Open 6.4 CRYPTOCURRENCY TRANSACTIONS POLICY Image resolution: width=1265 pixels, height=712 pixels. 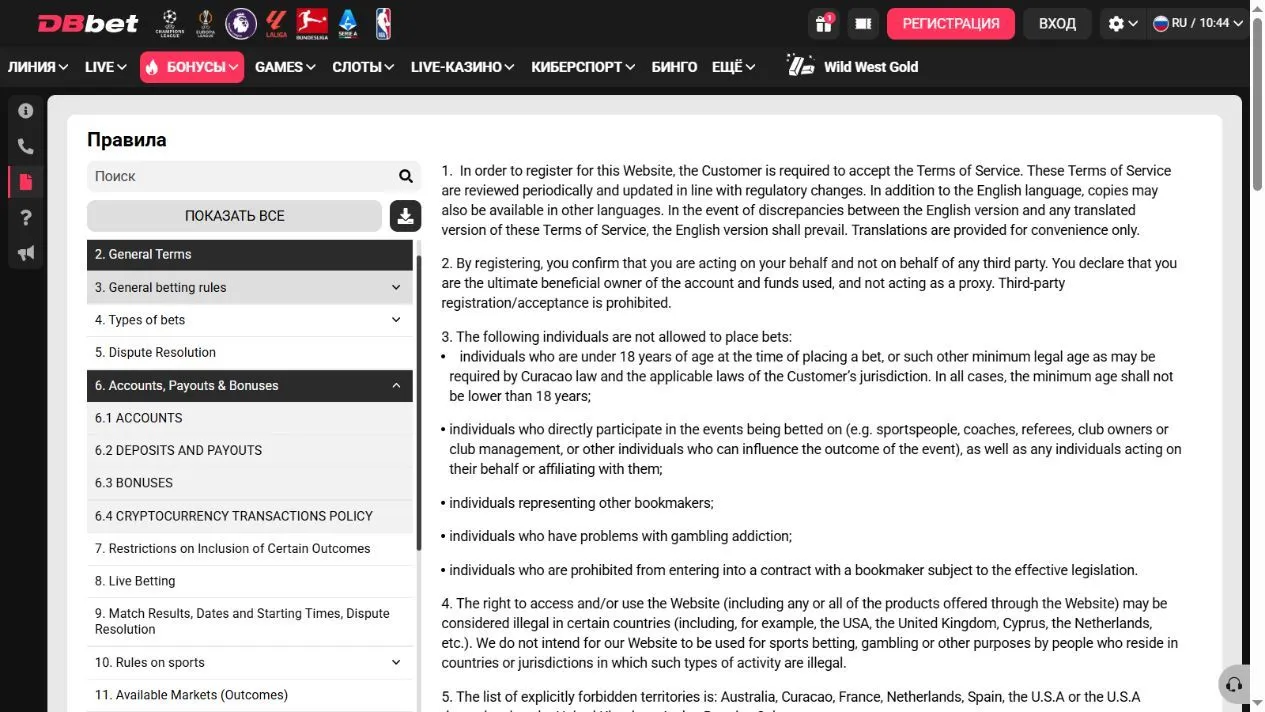(250, 516)
